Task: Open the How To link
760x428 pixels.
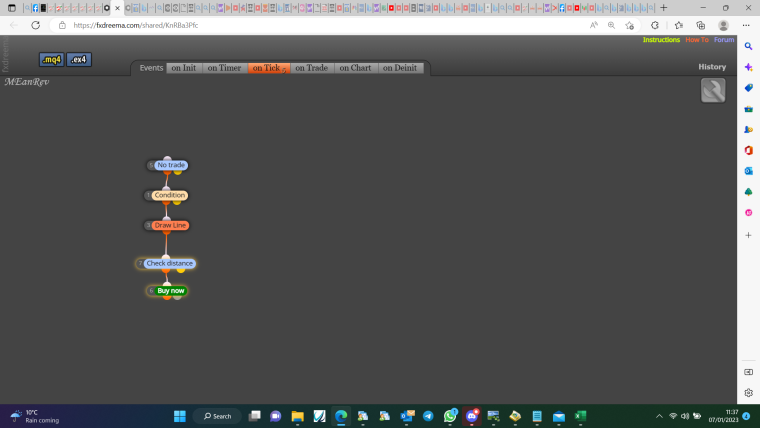Action: tap(697, 40)
